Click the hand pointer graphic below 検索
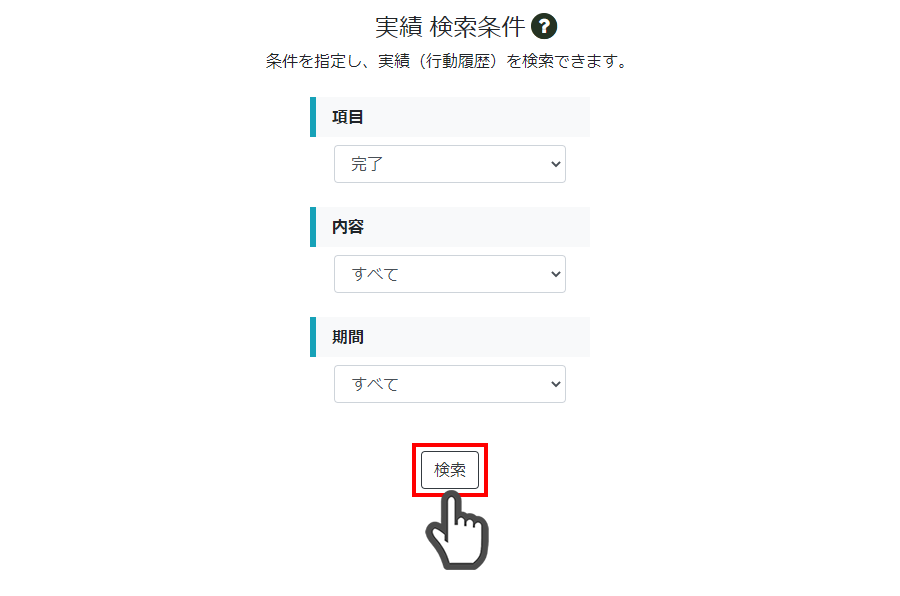900x596 pixels. coord(457,531)
